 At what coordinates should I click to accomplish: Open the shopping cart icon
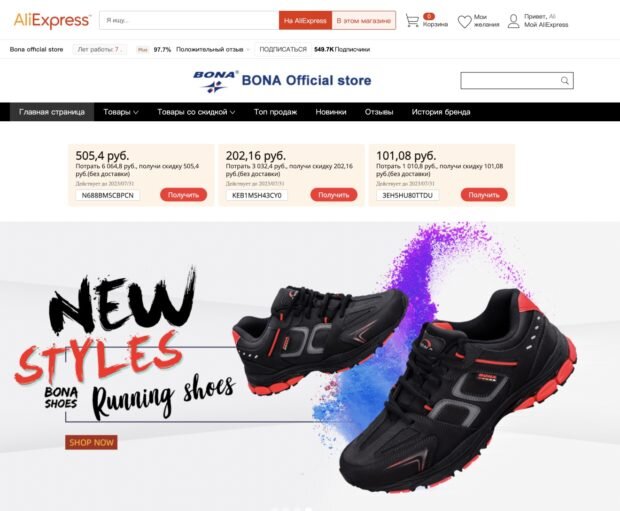coord(412,21)
